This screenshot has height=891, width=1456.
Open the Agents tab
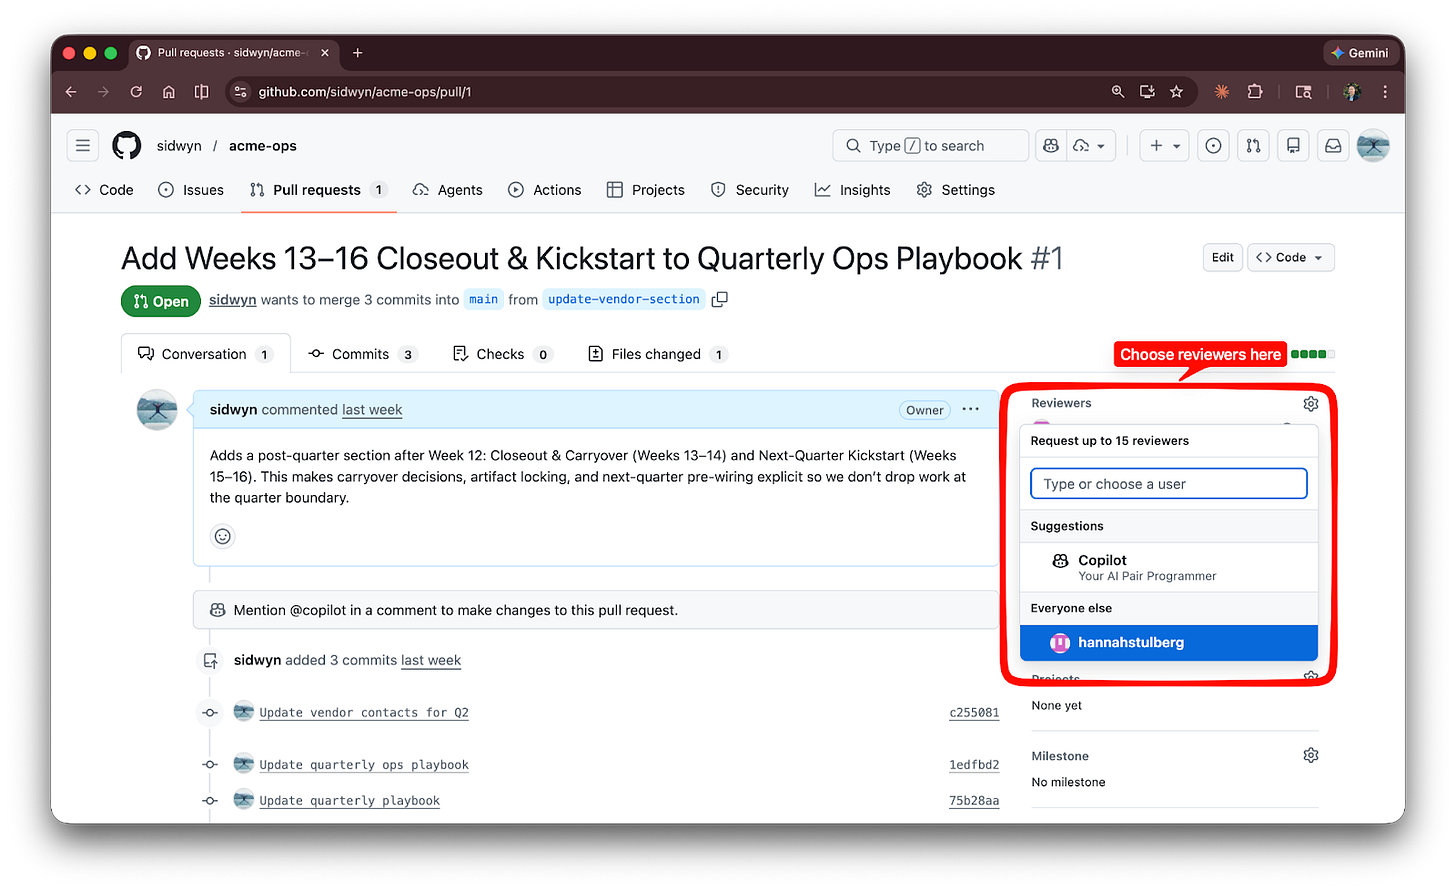pyautogui.click(x=448, y=190)
